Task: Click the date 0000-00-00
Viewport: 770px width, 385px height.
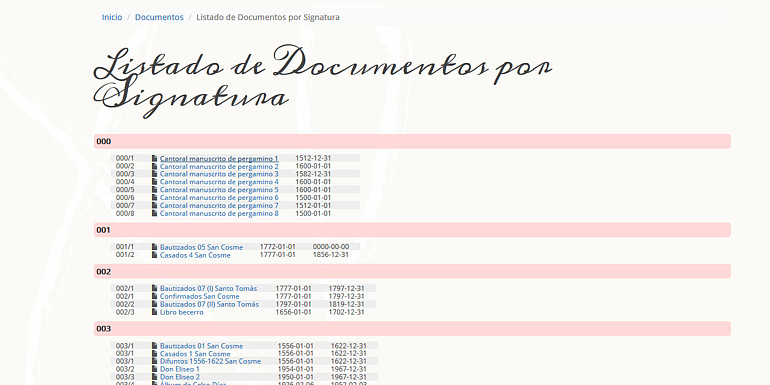Action: (x=331, y=247)
